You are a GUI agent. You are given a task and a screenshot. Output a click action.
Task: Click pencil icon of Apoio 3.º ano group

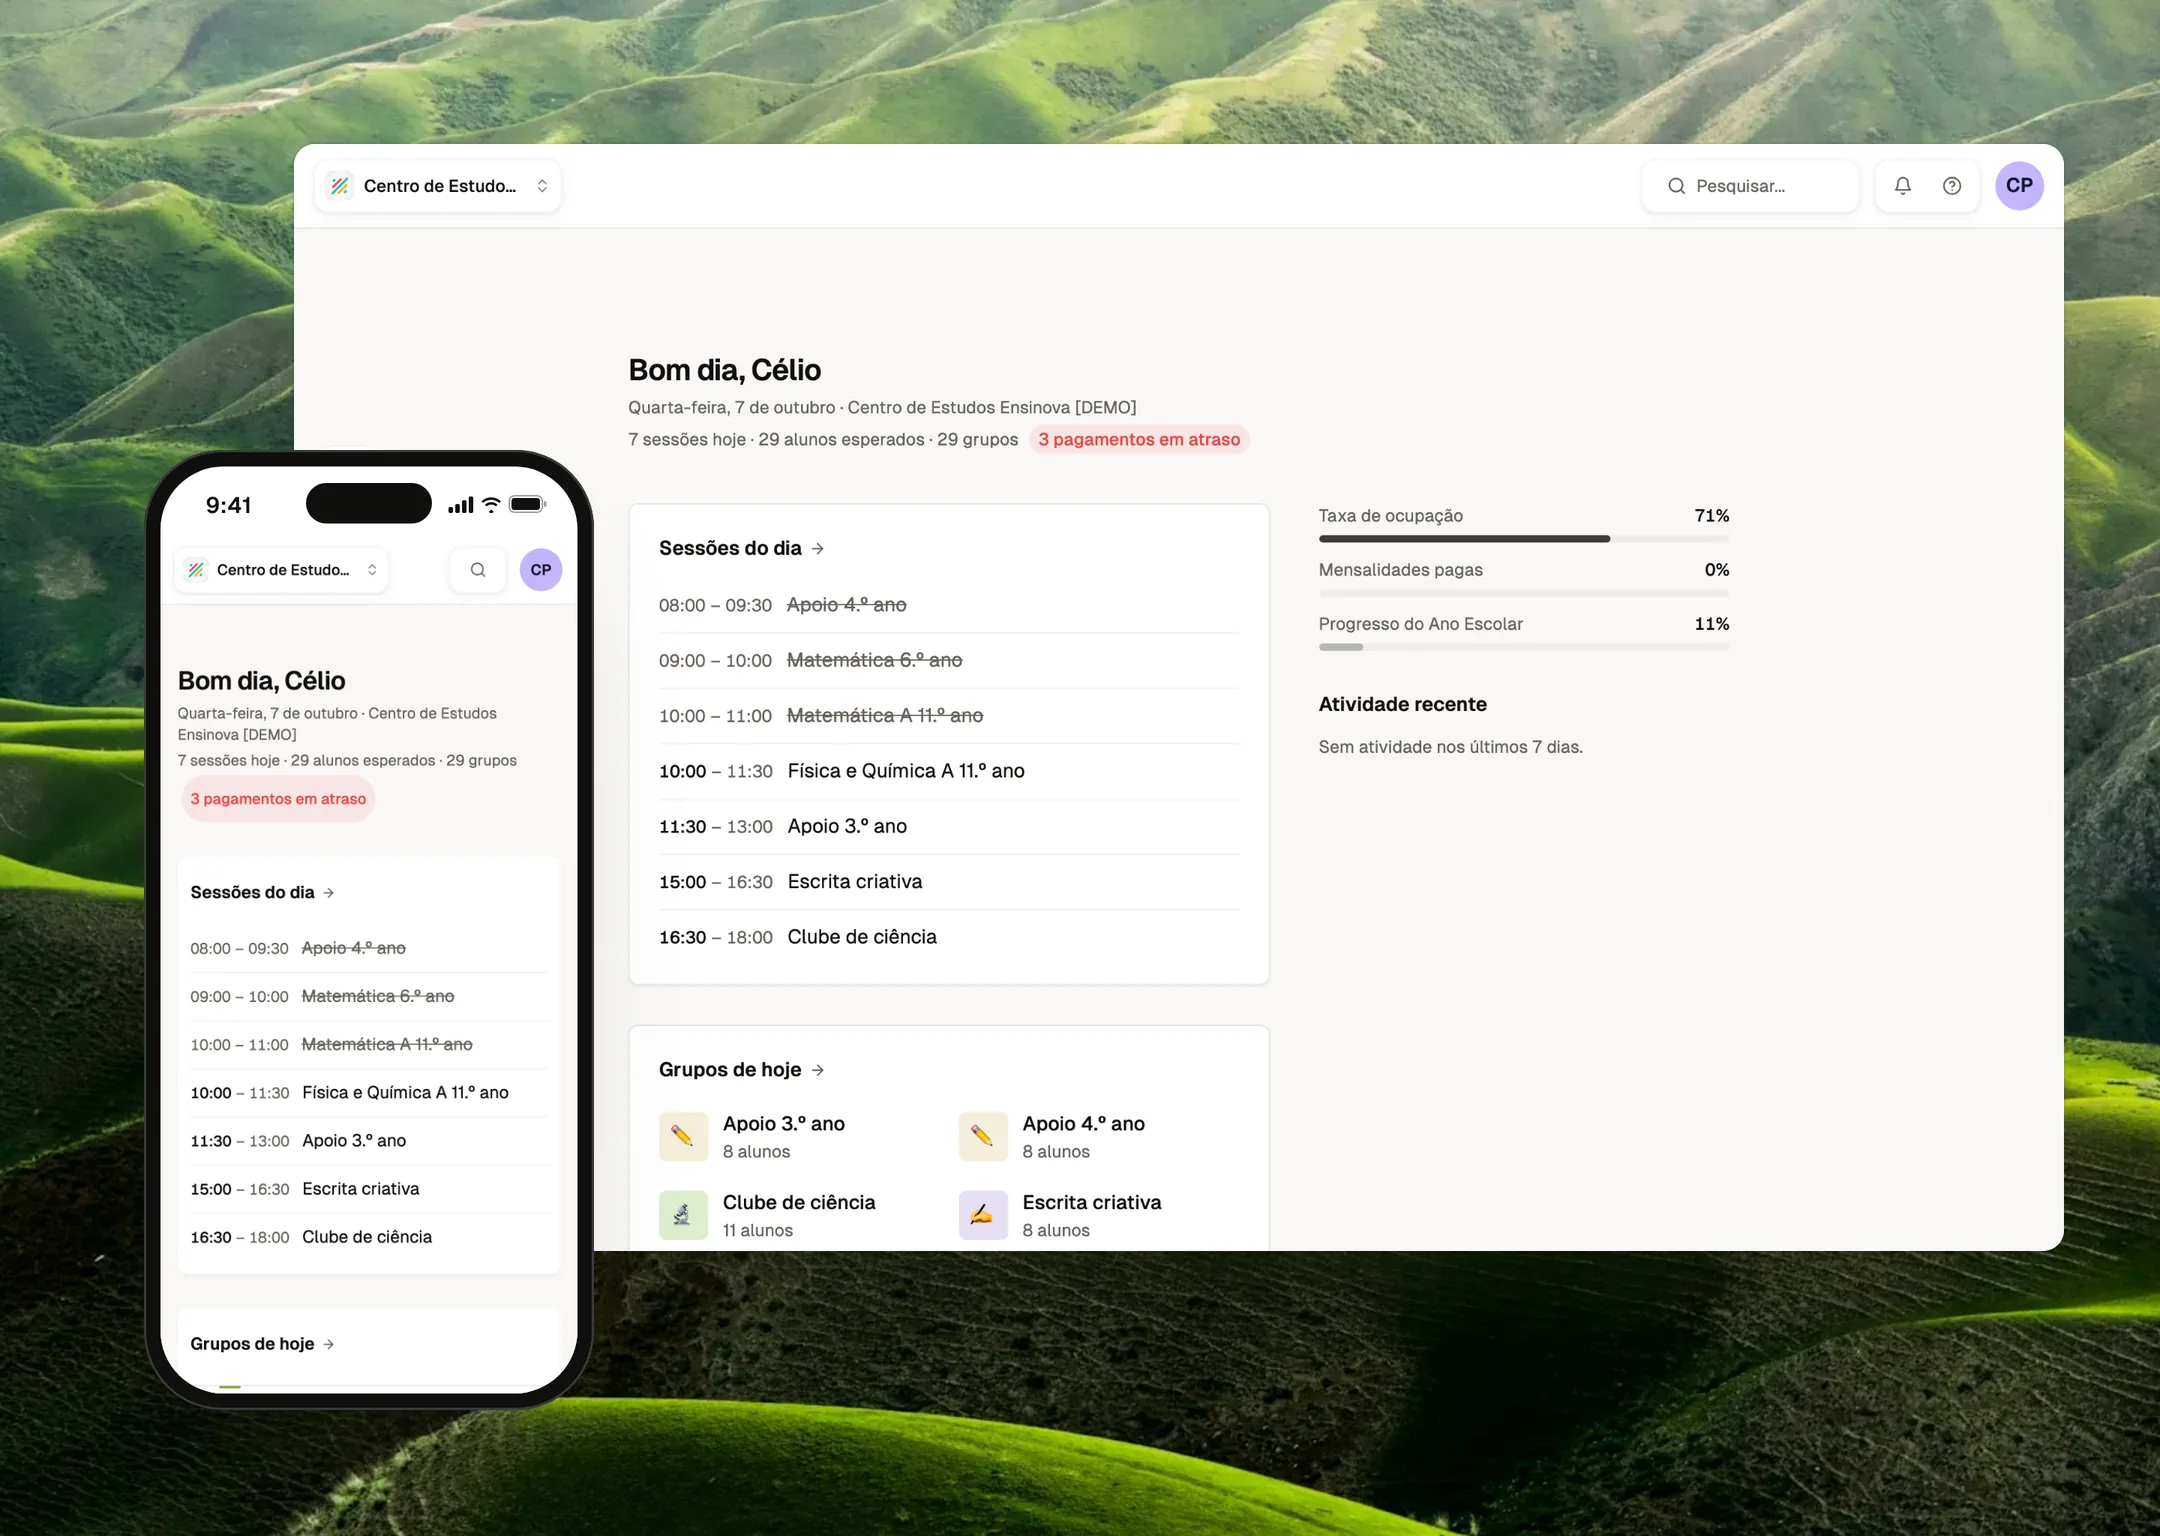[x=683, y=1136]
